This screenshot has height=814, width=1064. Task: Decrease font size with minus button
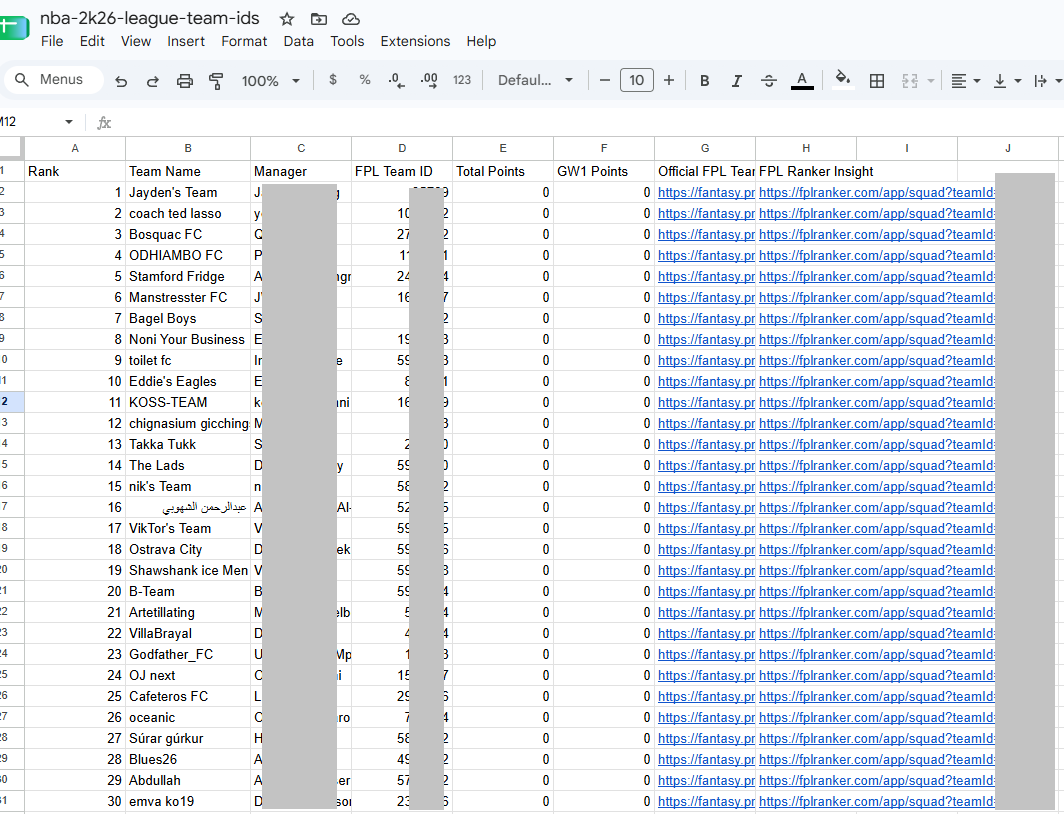click(x=605, y=80)
